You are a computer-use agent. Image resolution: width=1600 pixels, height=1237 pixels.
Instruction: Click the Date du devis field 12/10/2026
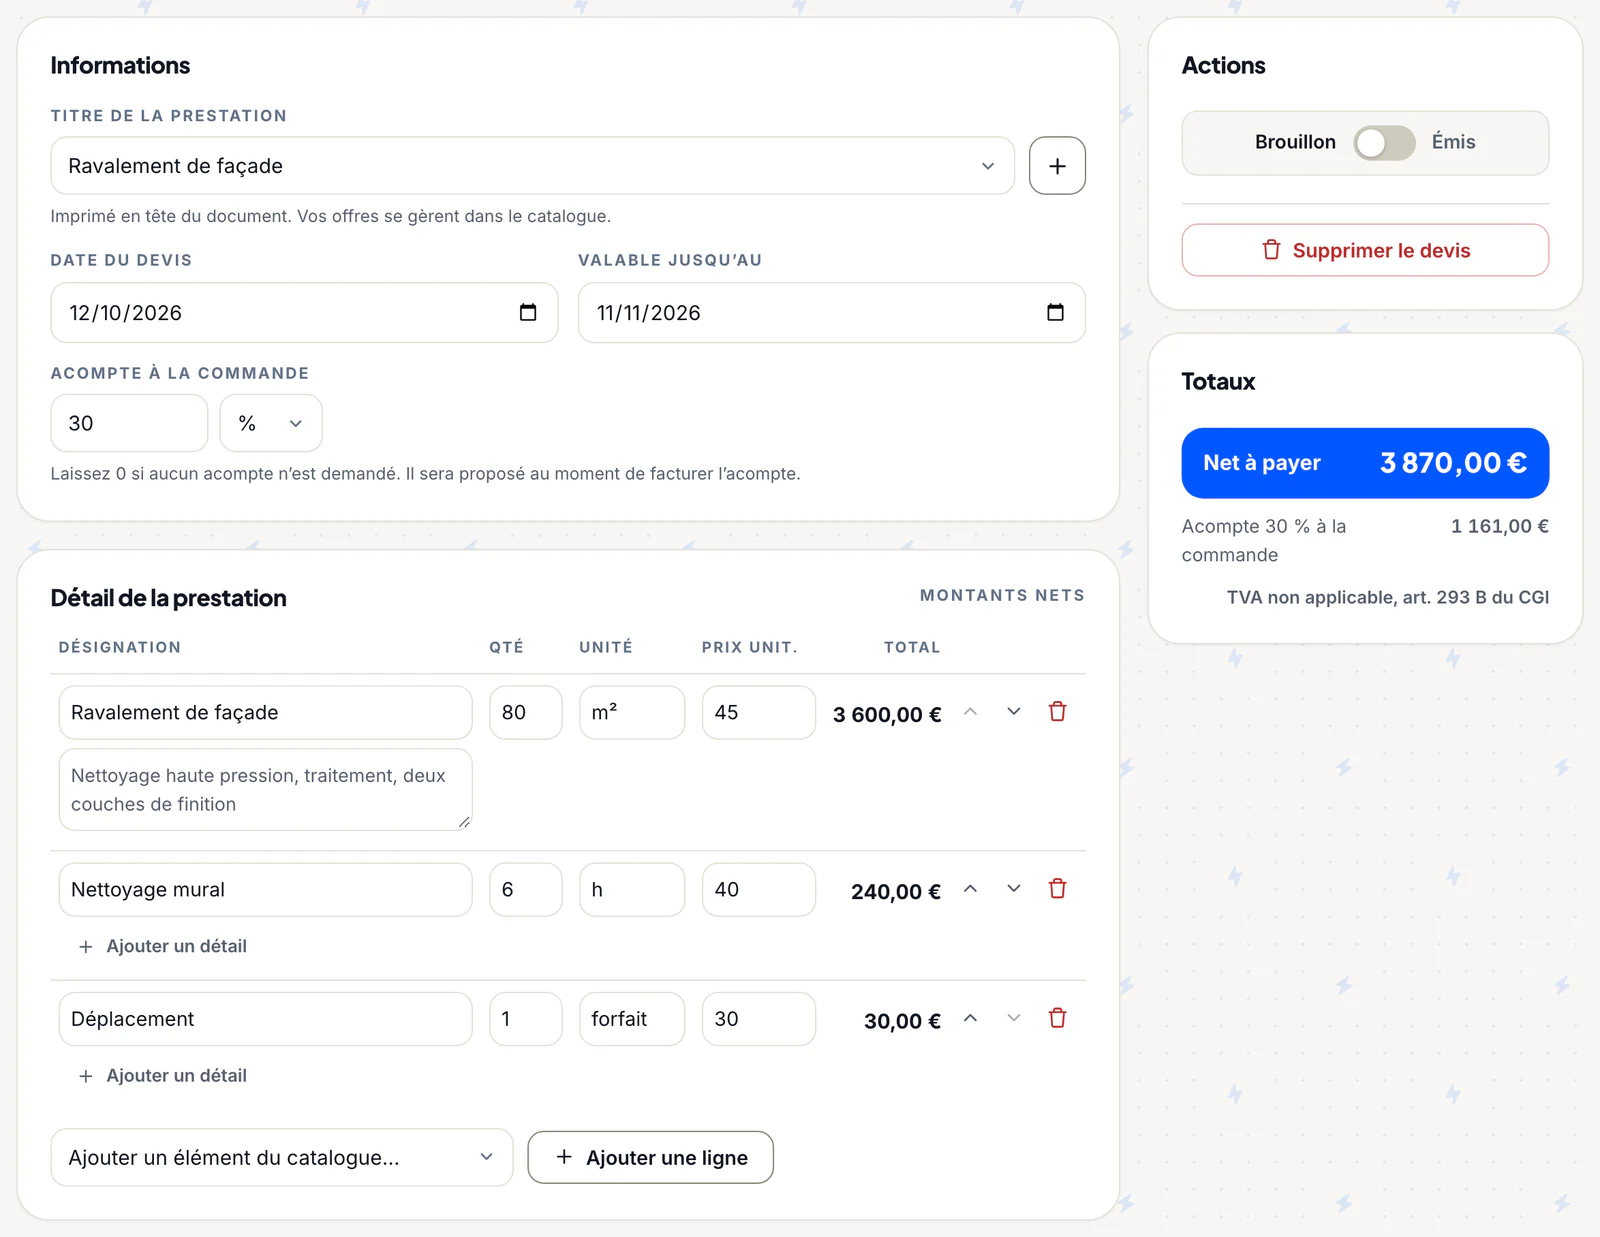coord(304,313)
